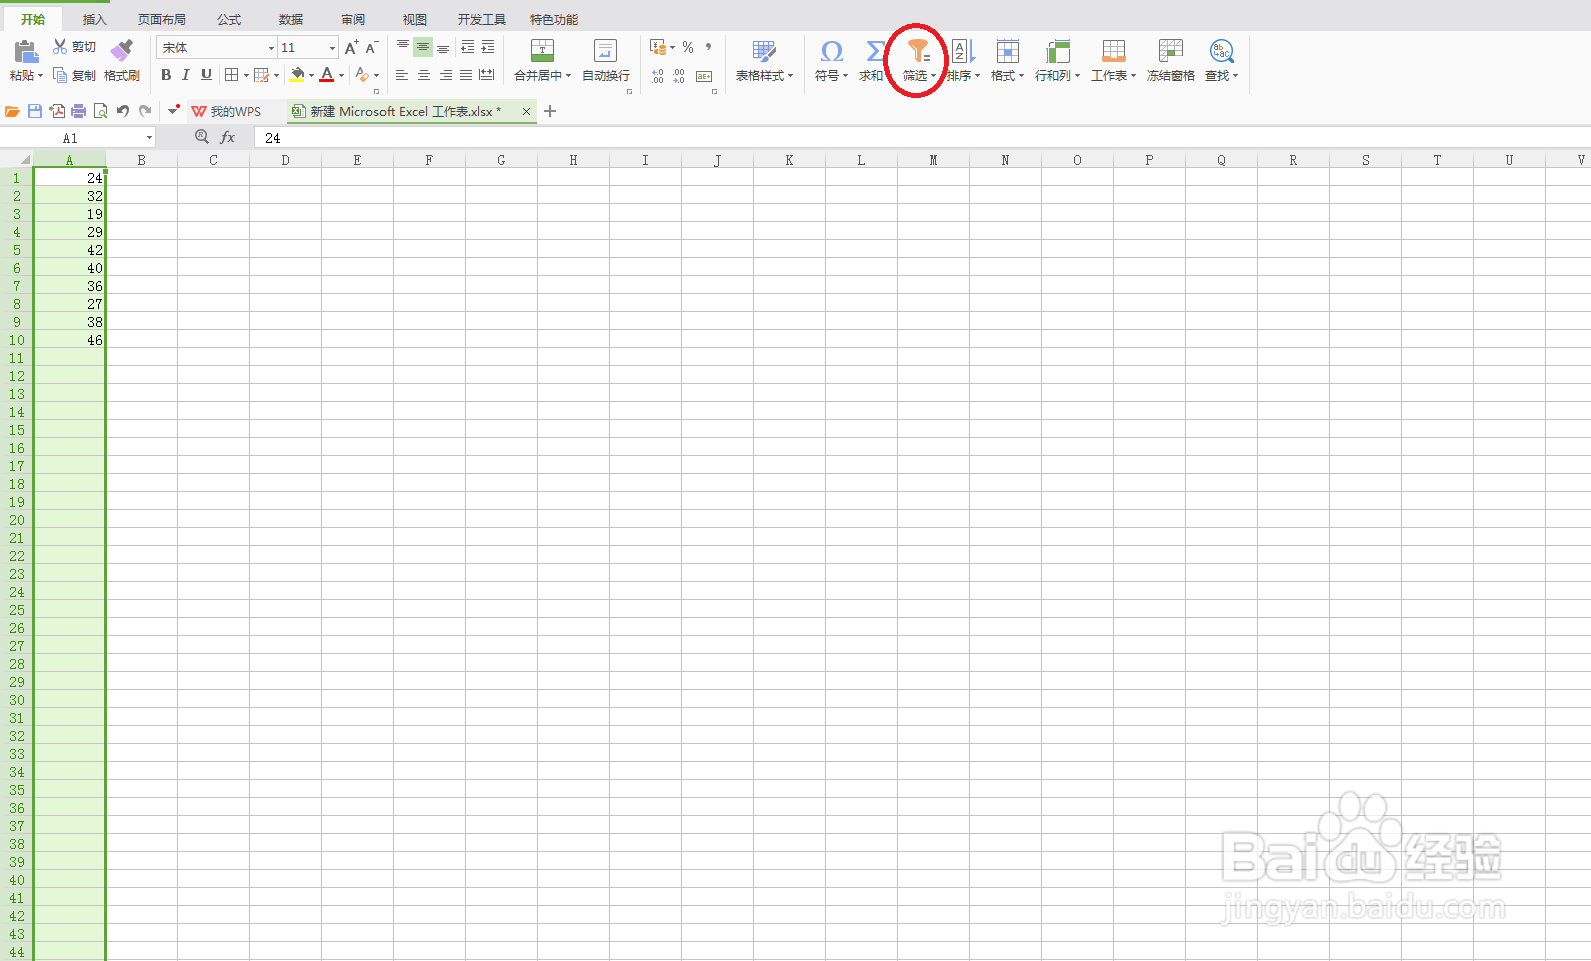Click the Borders grid icon

(231, 75)
